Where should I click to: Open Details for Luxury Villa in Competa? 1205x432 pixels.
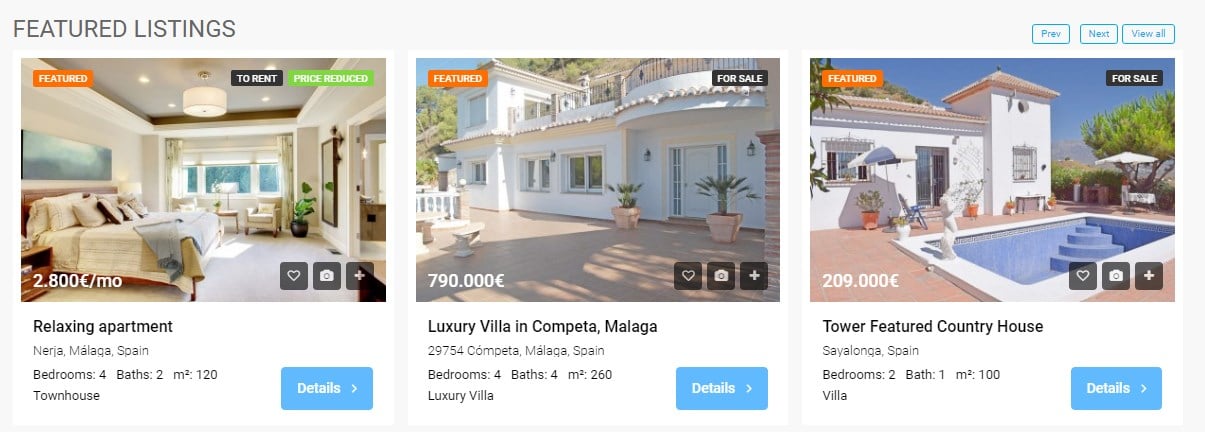point(722,388)
